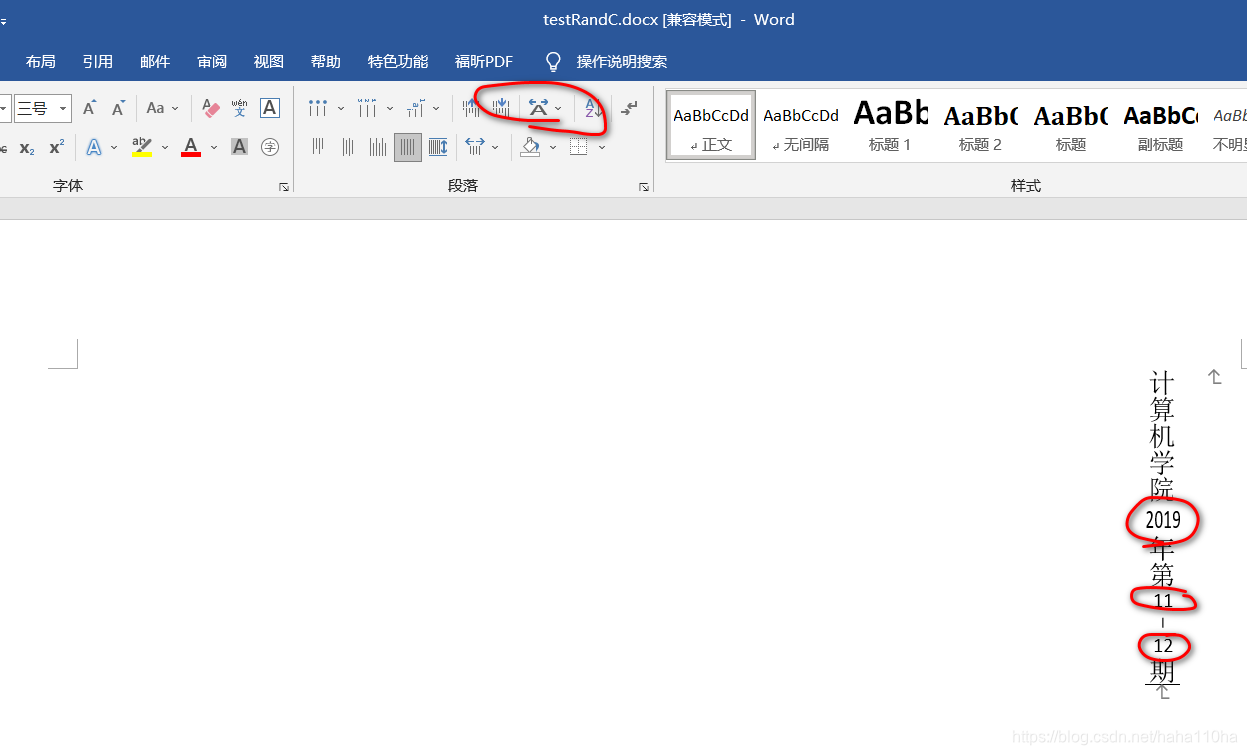Expand the line spacing dropdown arrow
1247x755 pixels.
pyautogui.click(x=497, y=147)
